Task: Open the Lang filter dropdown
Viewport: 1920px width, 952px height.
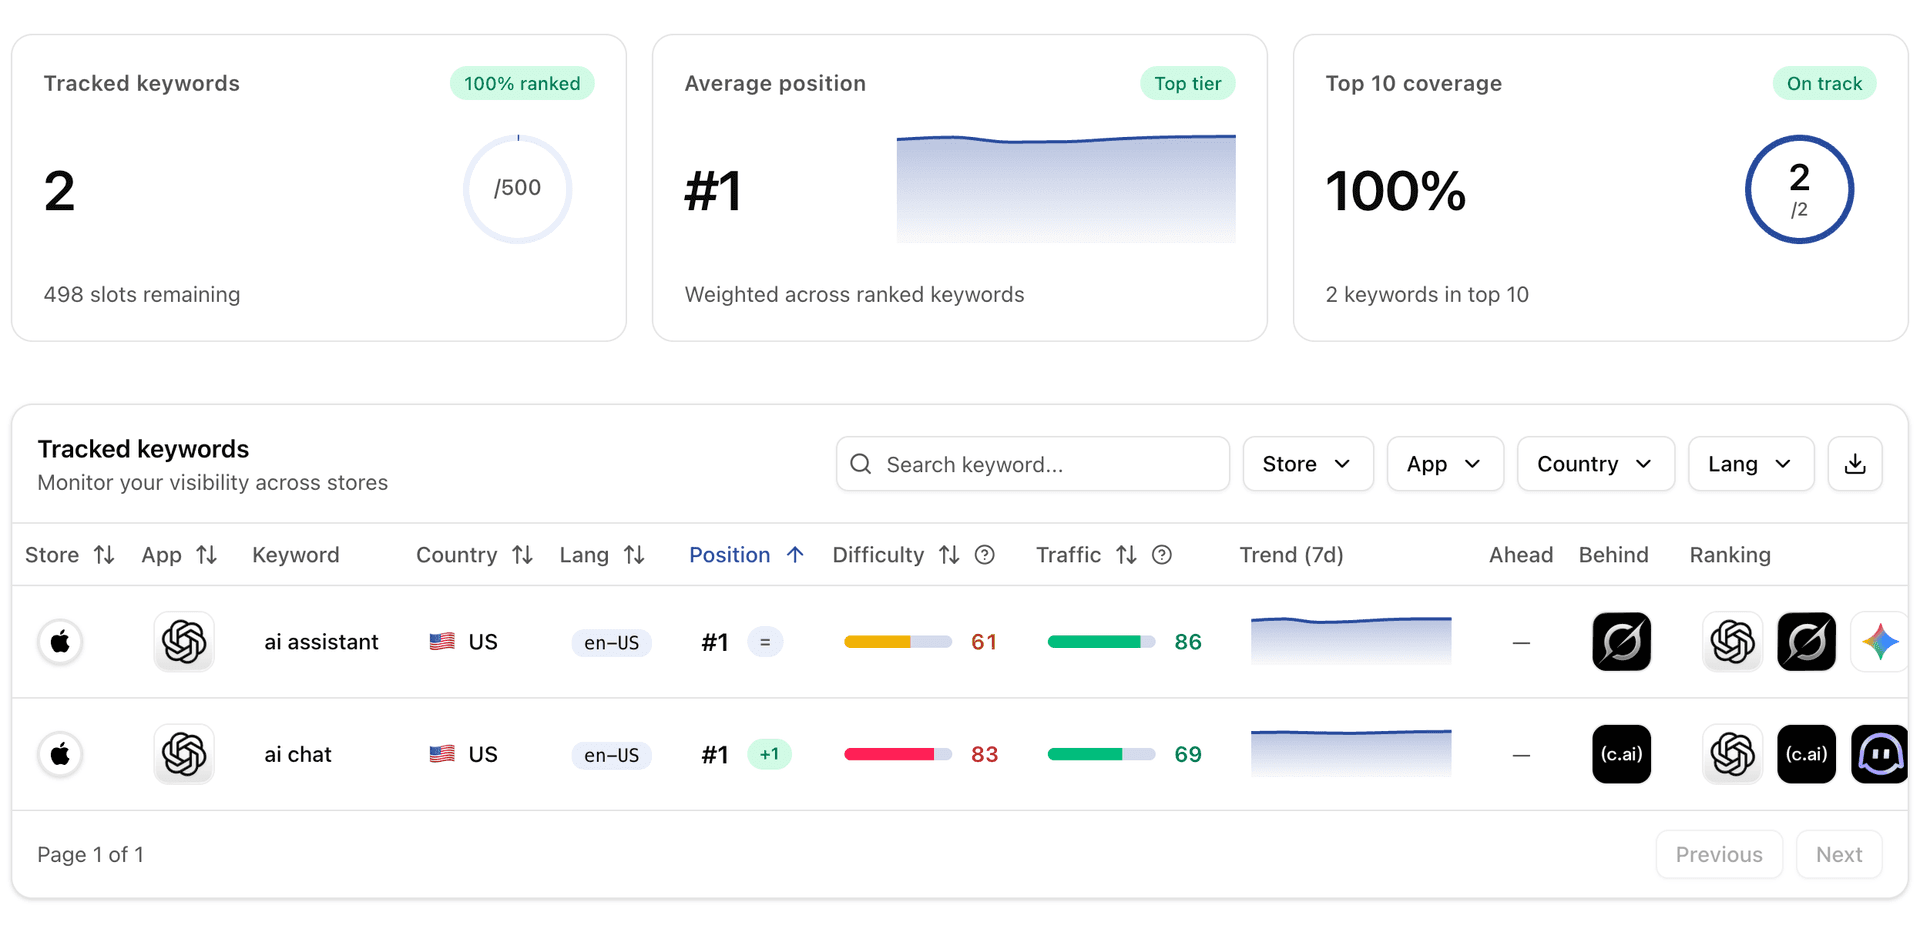Action: pos(1750,464)
